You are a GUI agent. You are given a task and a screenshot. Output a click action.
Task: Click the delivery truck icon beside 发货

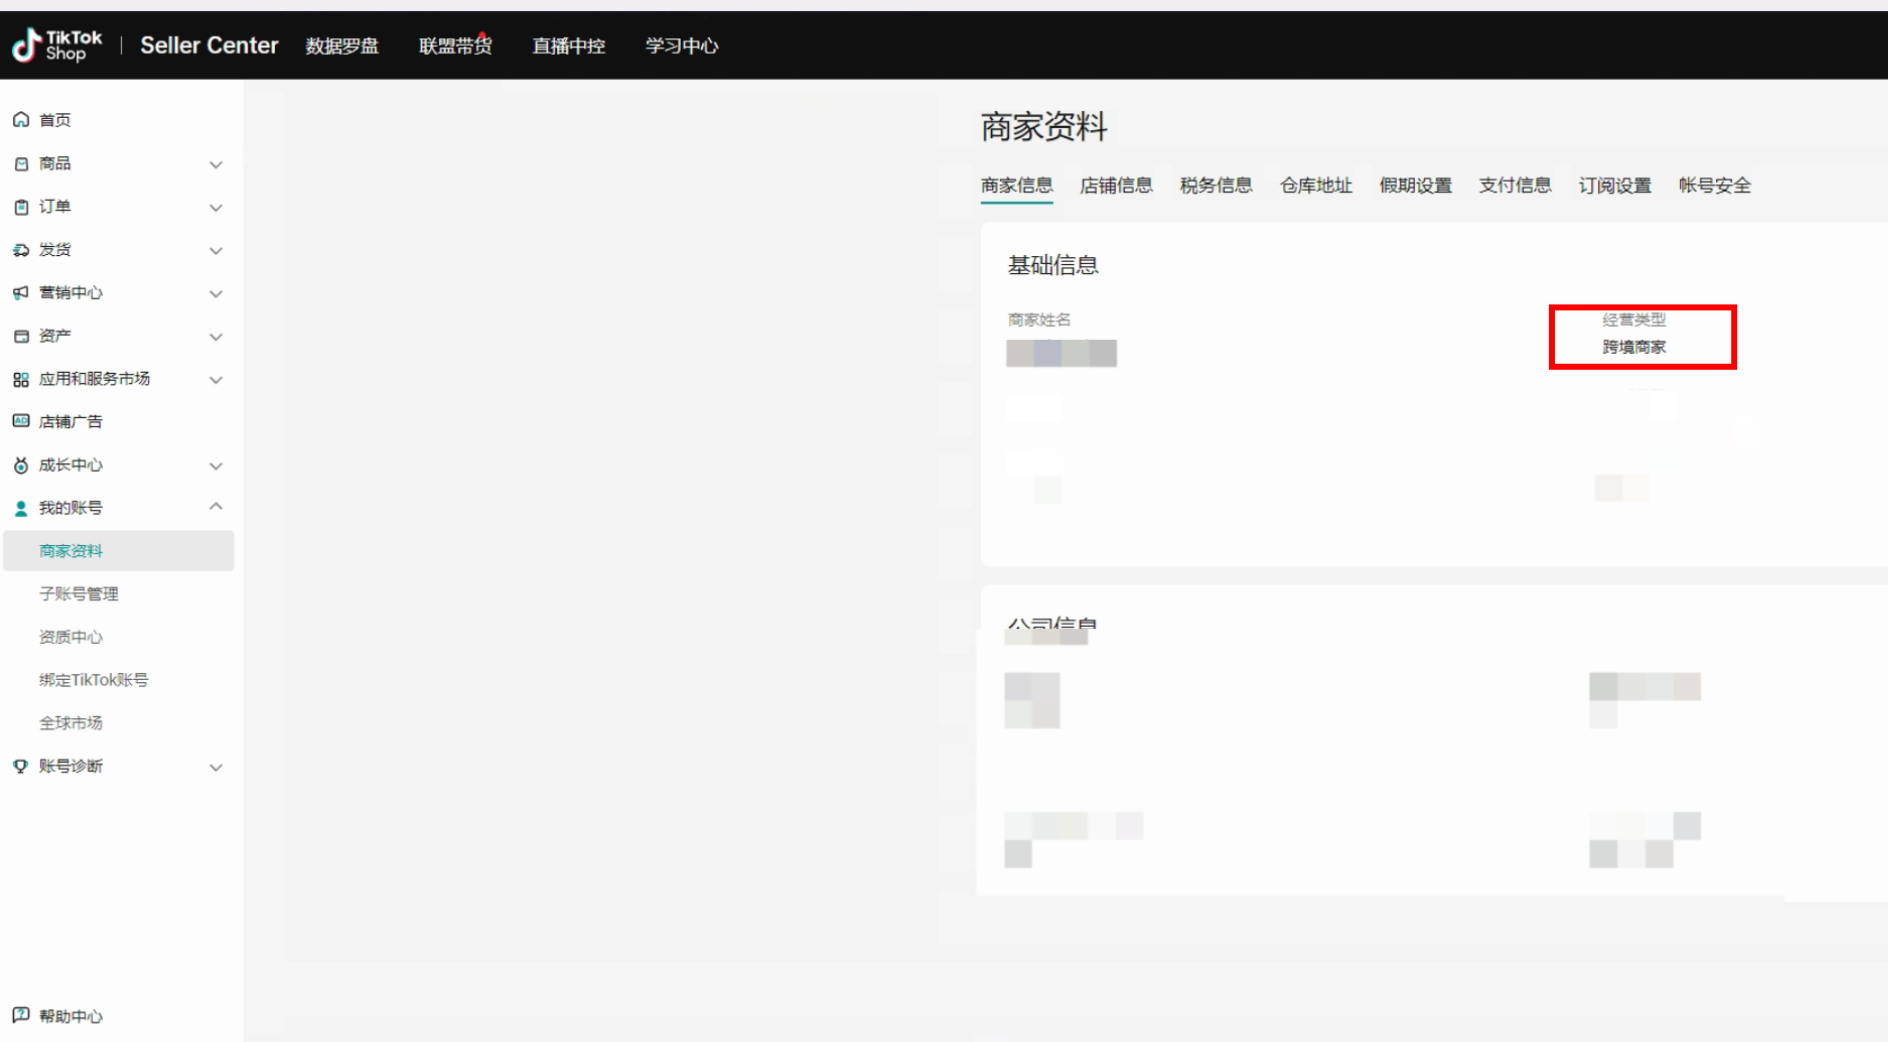tap(21, 249)
